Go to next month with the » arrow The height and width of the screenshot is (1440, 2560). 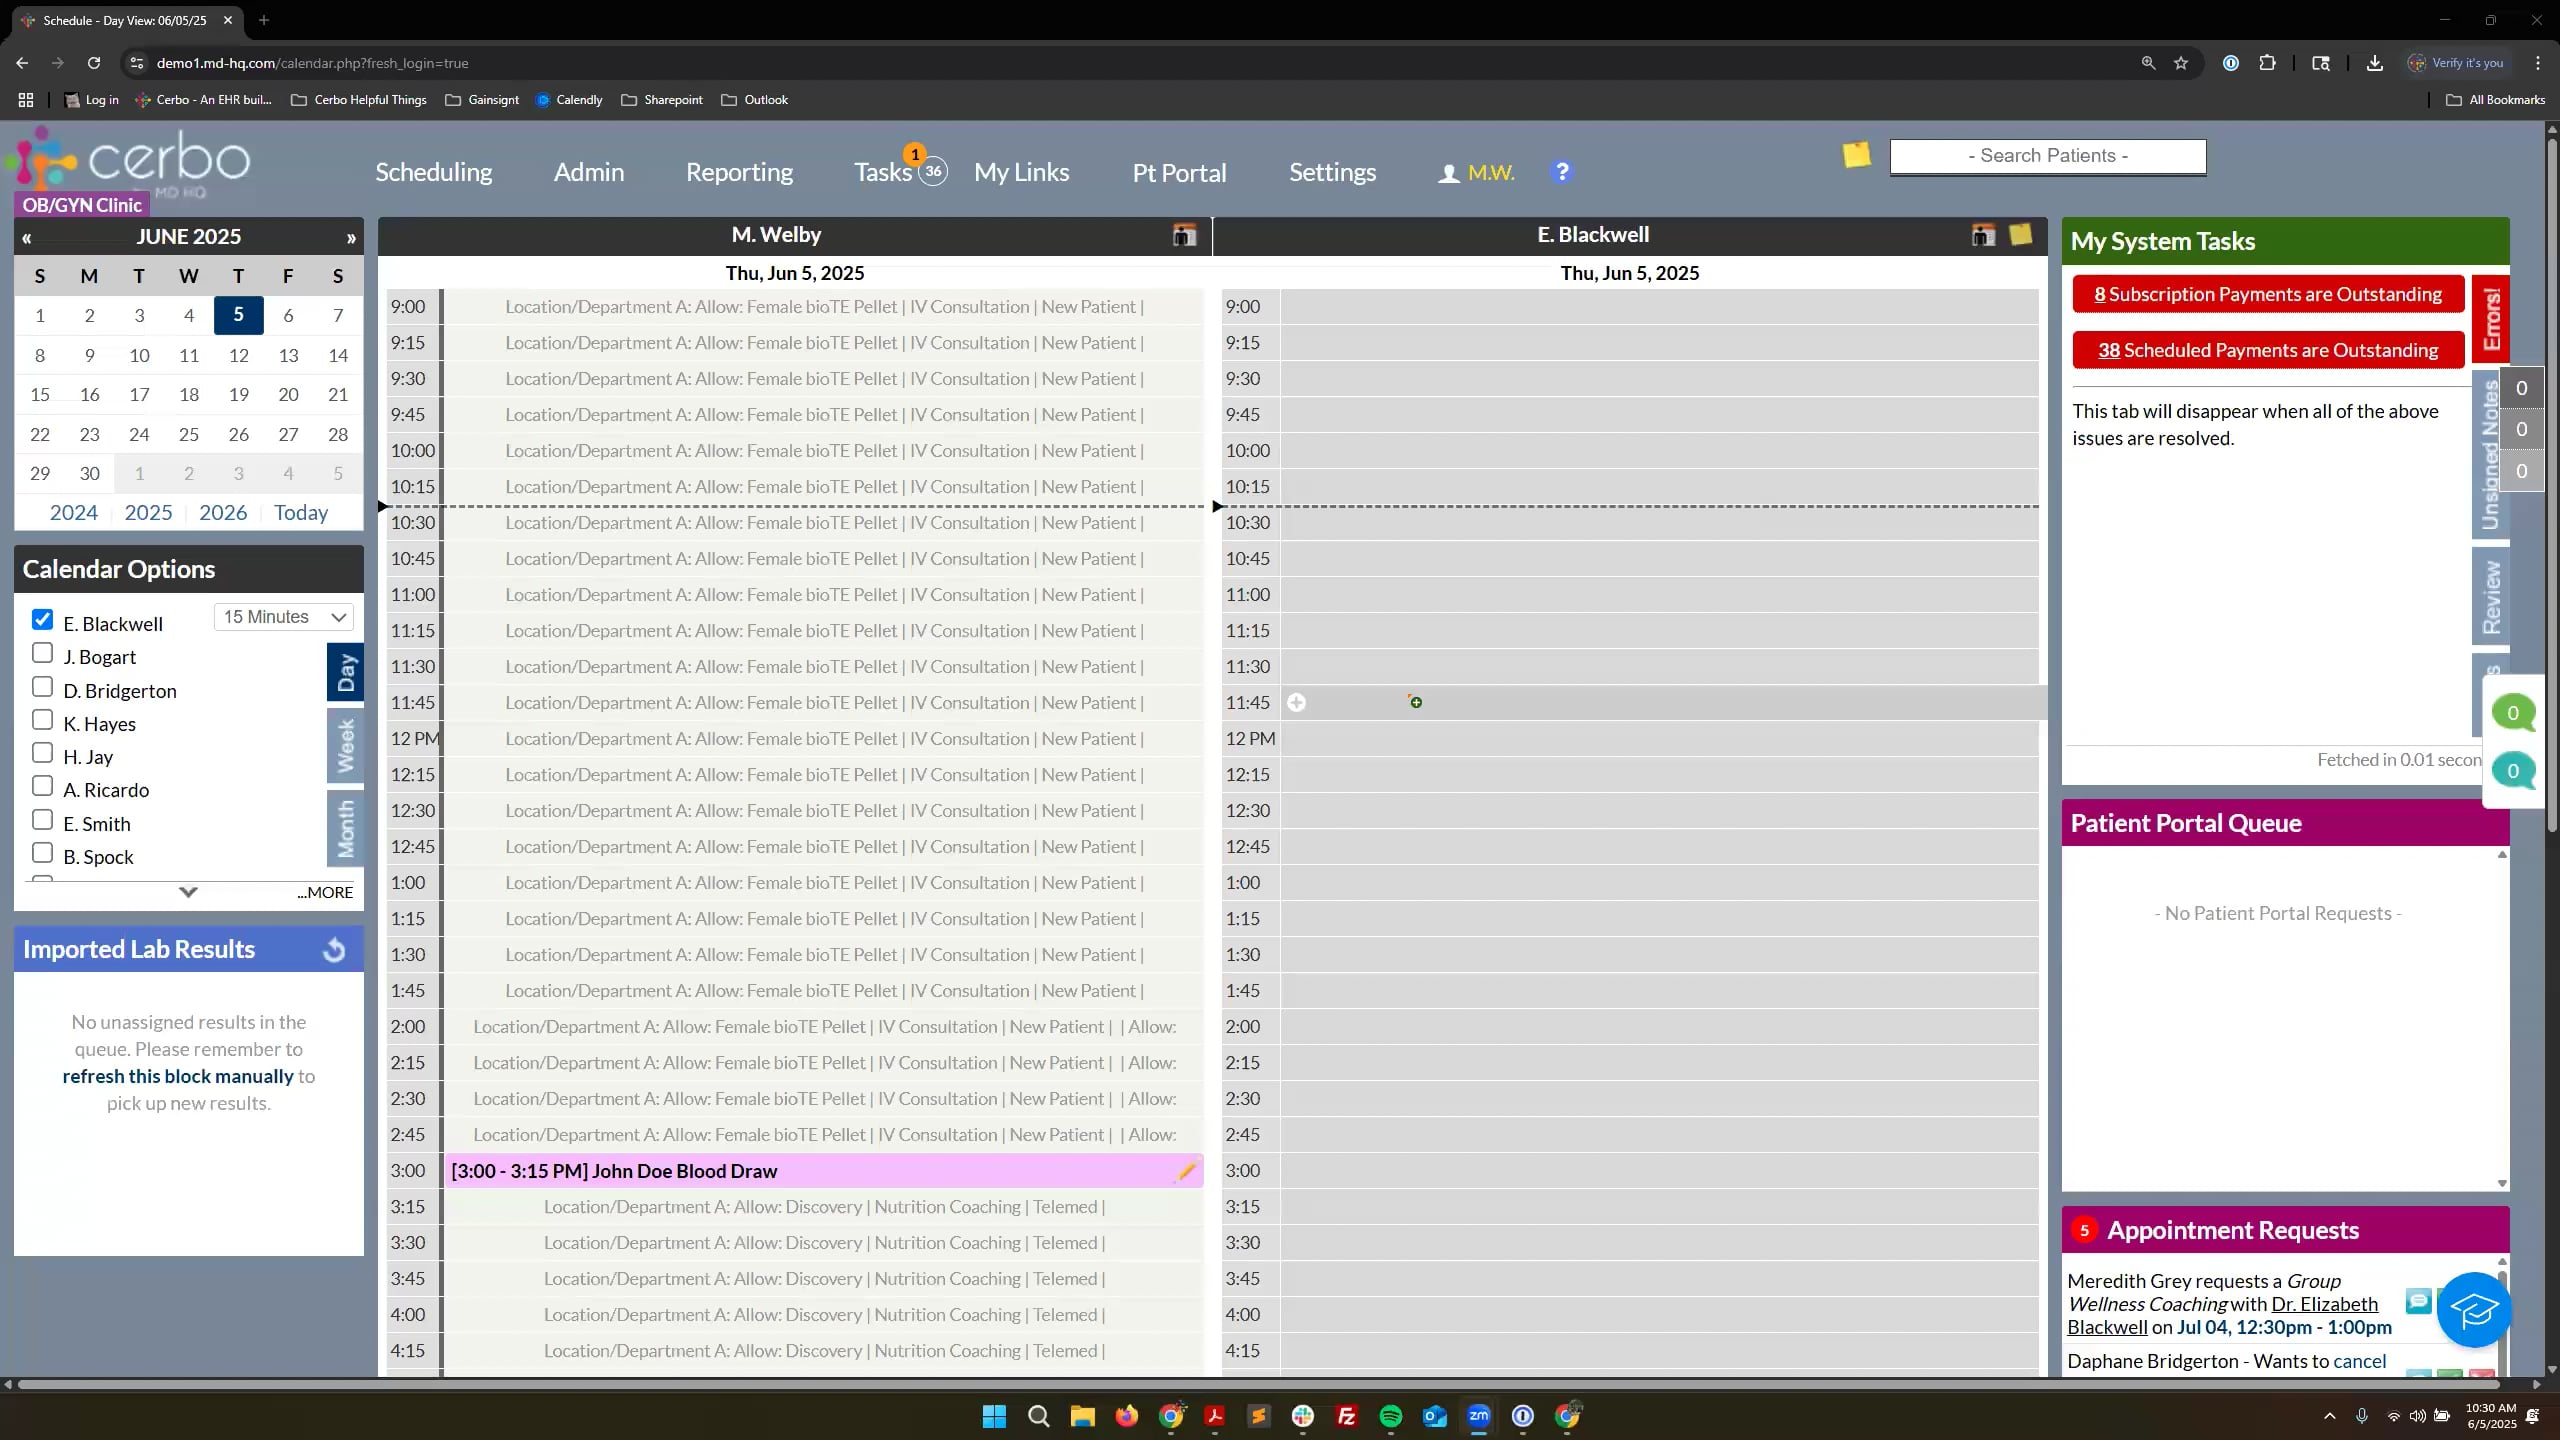351,238
